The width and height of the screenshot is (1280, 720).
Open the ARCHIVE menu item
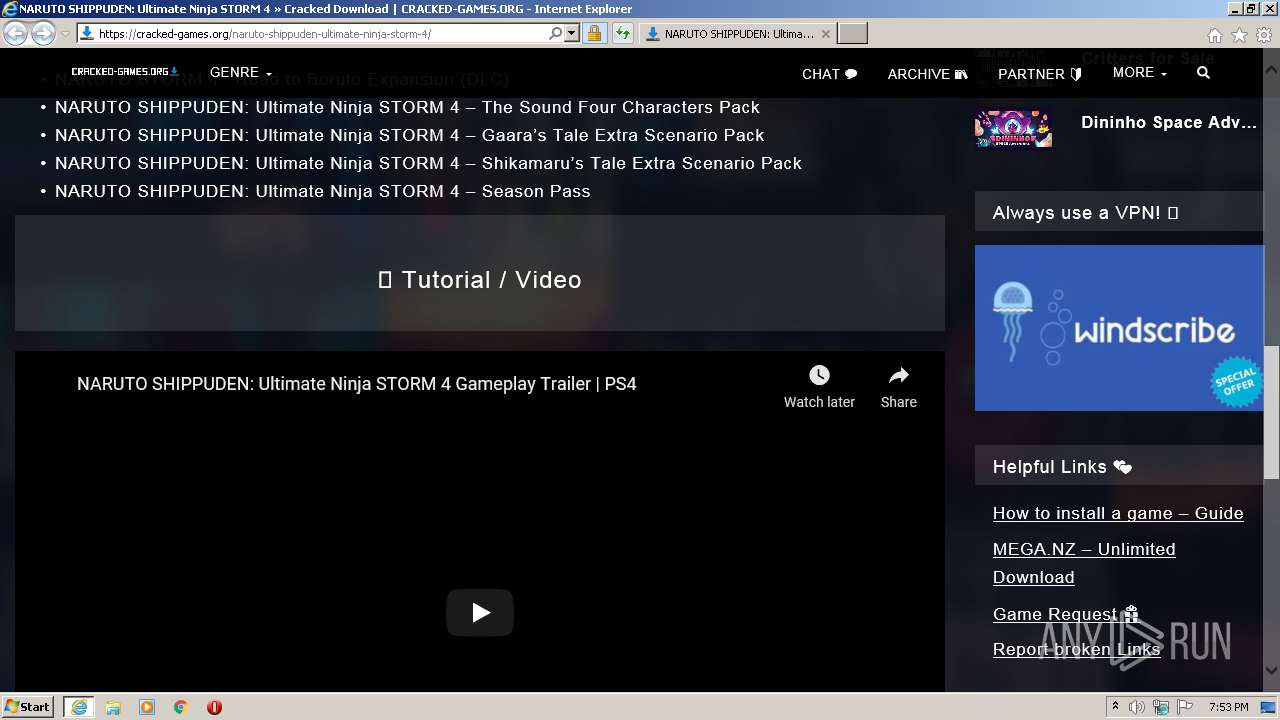pyautogui.click(x=927, y=74)
